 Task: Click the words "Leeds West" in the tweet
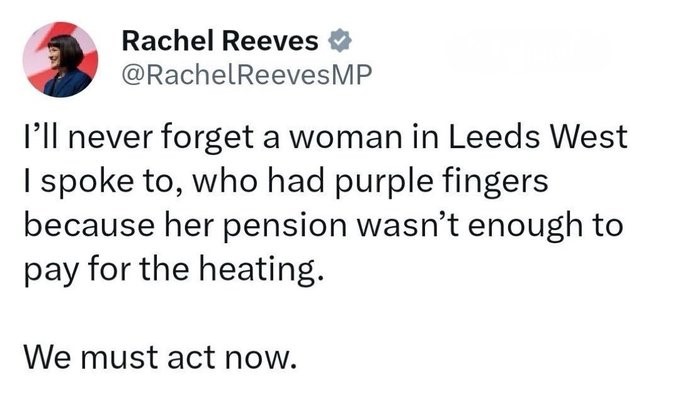(x=537, y=137)
